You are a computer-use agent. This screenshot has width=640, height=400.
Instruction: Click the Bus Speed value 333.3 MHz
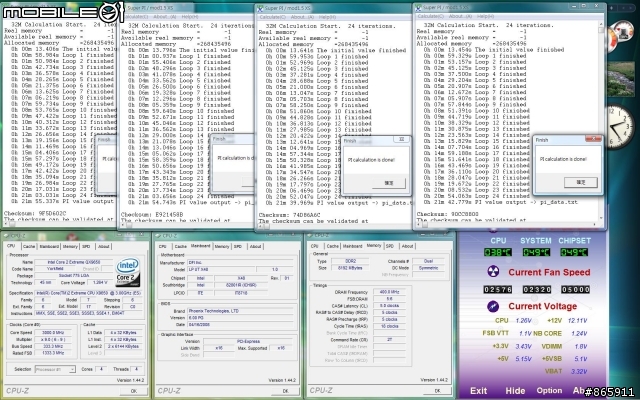55,346
